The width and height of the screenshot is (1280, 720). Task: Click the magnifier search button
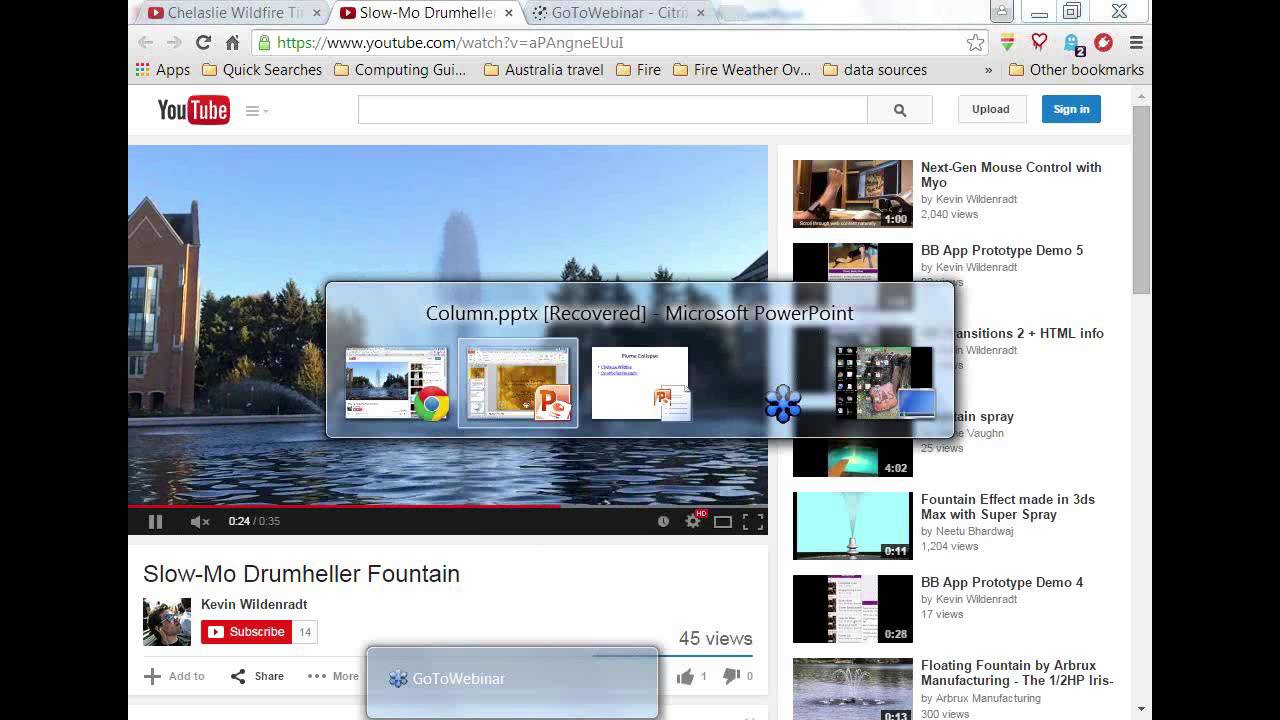pos(899,110)
